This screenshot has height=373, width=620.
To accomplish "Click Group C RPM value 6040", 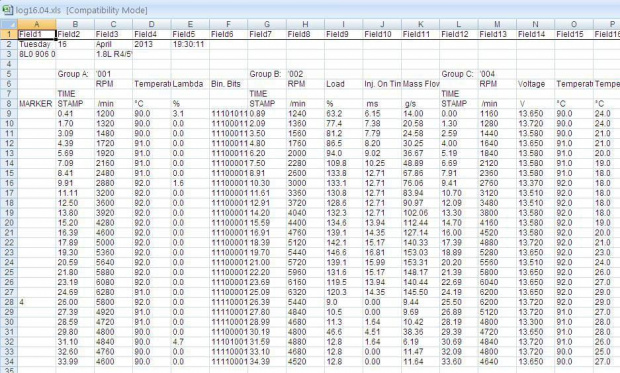I will pyautogui.click(x=497, y=282).
